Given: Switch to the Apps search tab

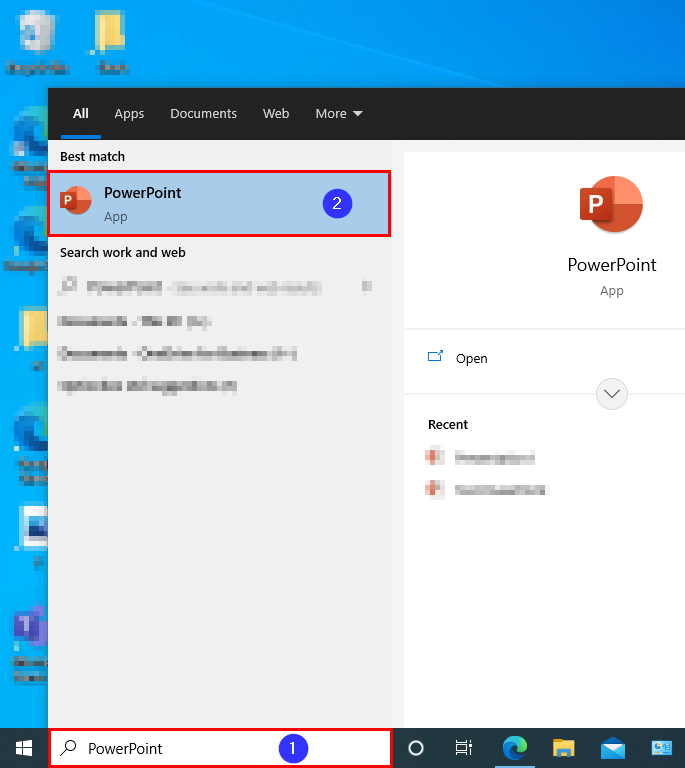Looking at the screenshot, I should [x=129, y=114].
